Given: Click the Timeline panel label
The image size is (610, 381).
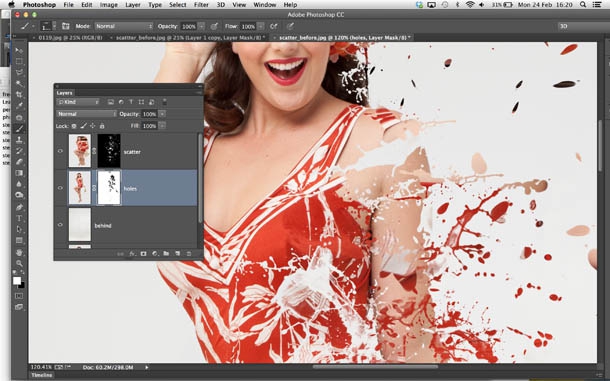Looking at the screenshot, I should point(42,375).
